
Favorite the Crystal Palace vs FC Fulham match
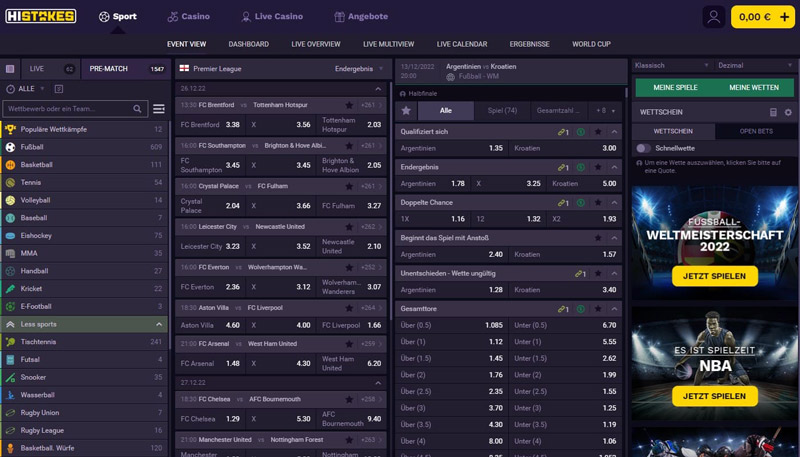[x=349, y=186]
